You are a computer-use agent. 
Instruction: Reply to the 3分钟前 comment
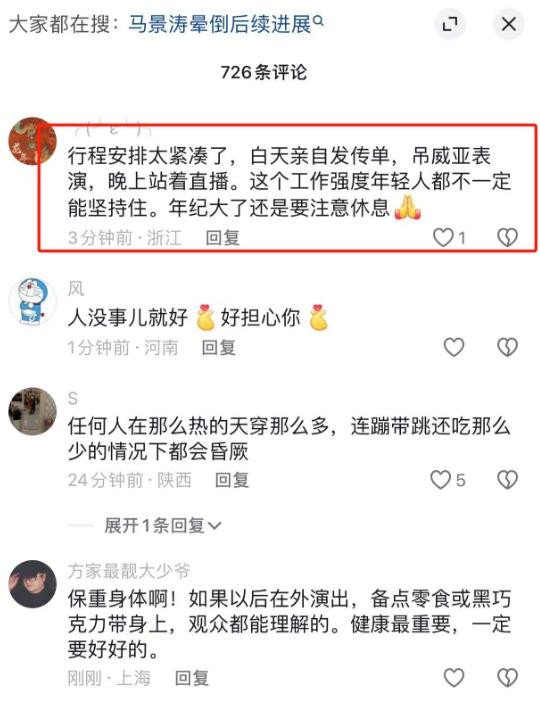click(222, 238)
